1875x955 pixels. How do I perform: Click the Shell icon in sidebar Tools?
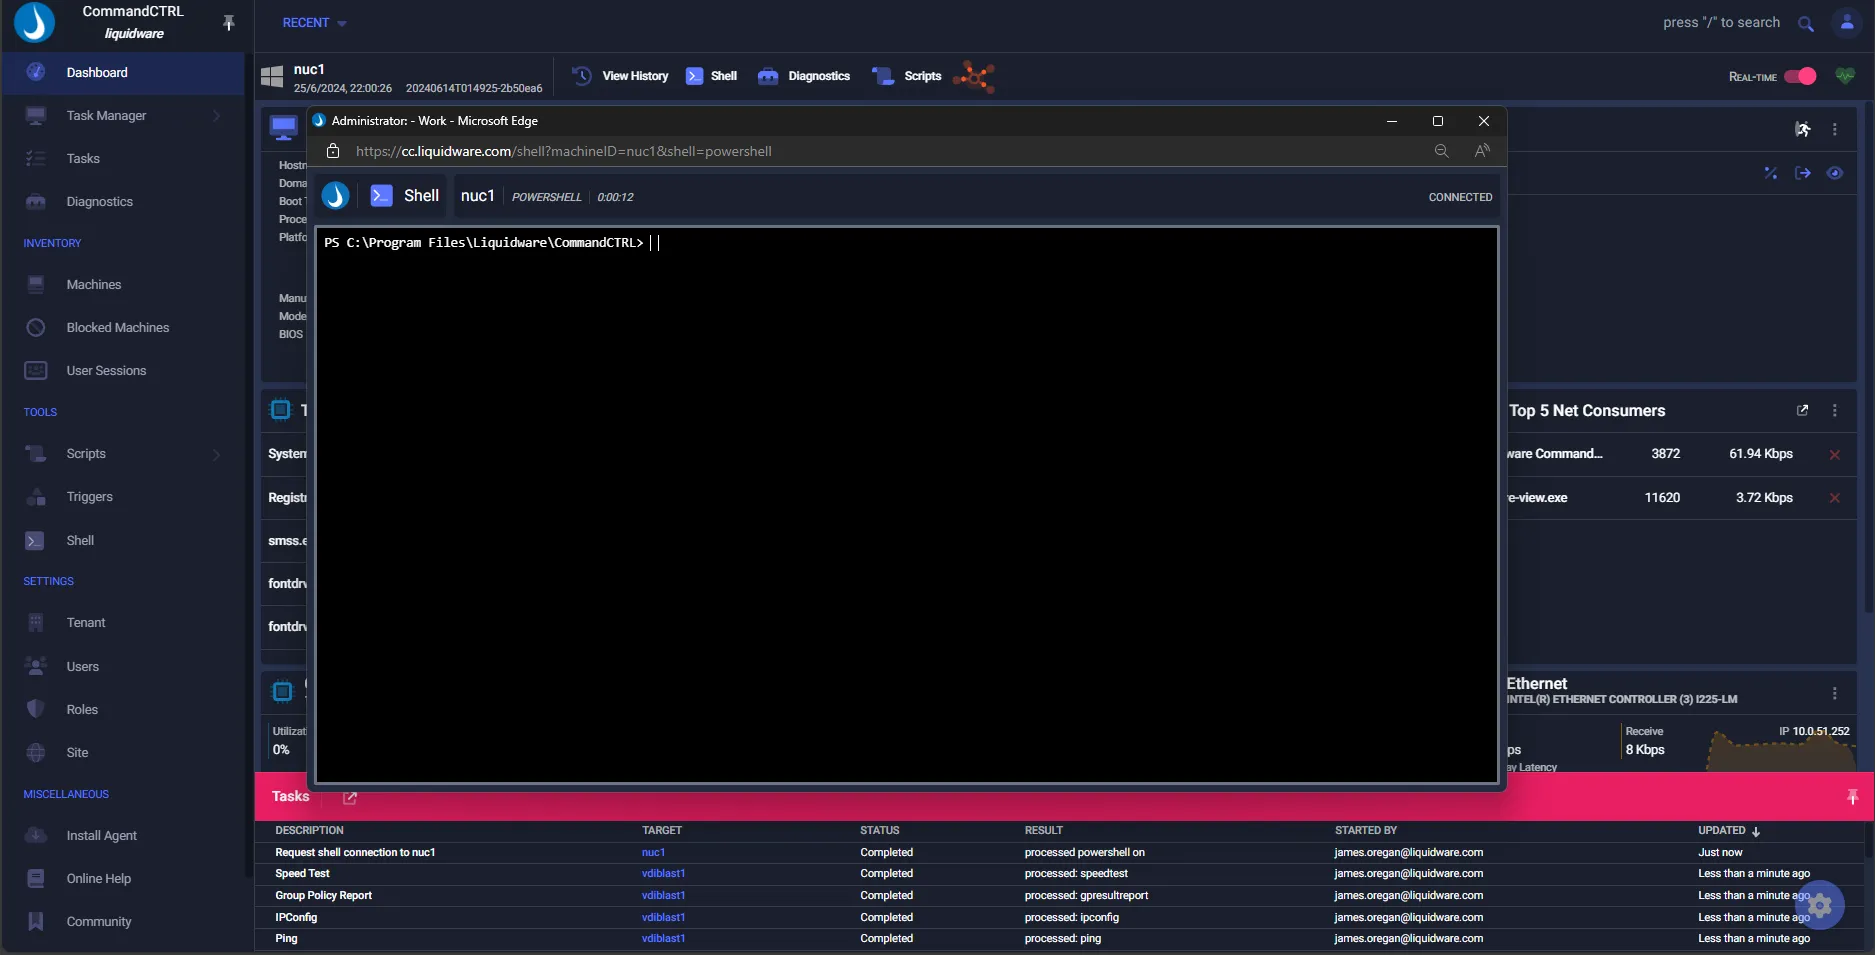coord(36,541)
